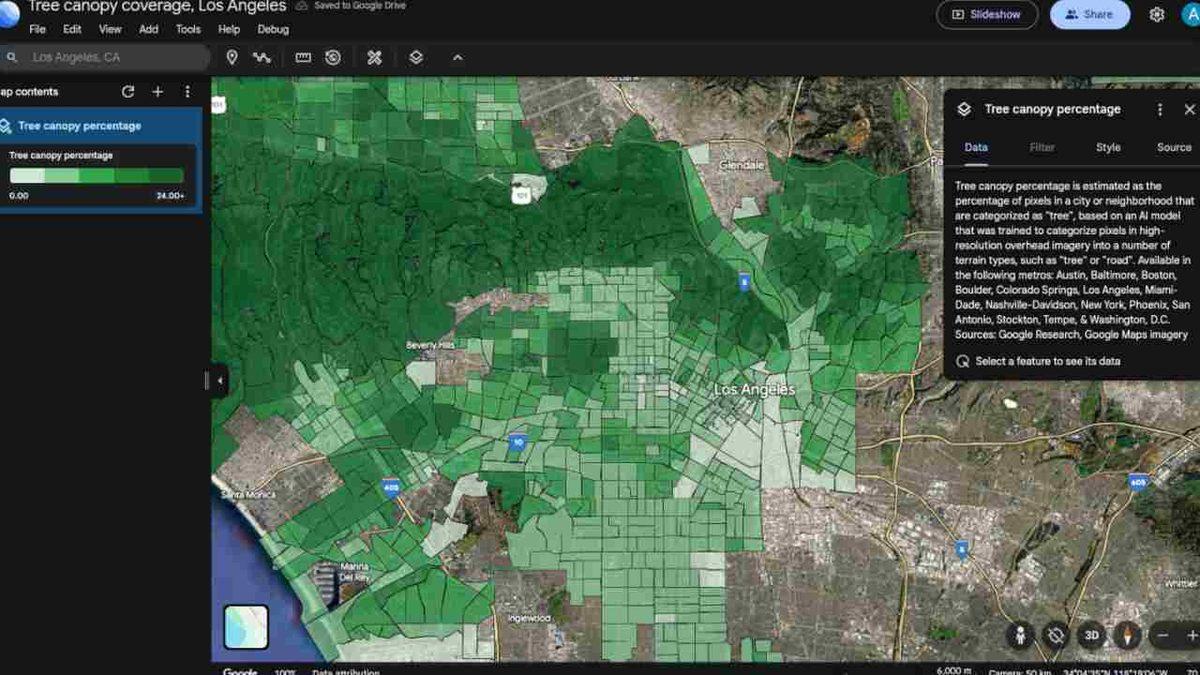Switch to the Style tab
The height and width of the screenshot is (675, 1200).
pyautogui.click(x=1108, y=147)
